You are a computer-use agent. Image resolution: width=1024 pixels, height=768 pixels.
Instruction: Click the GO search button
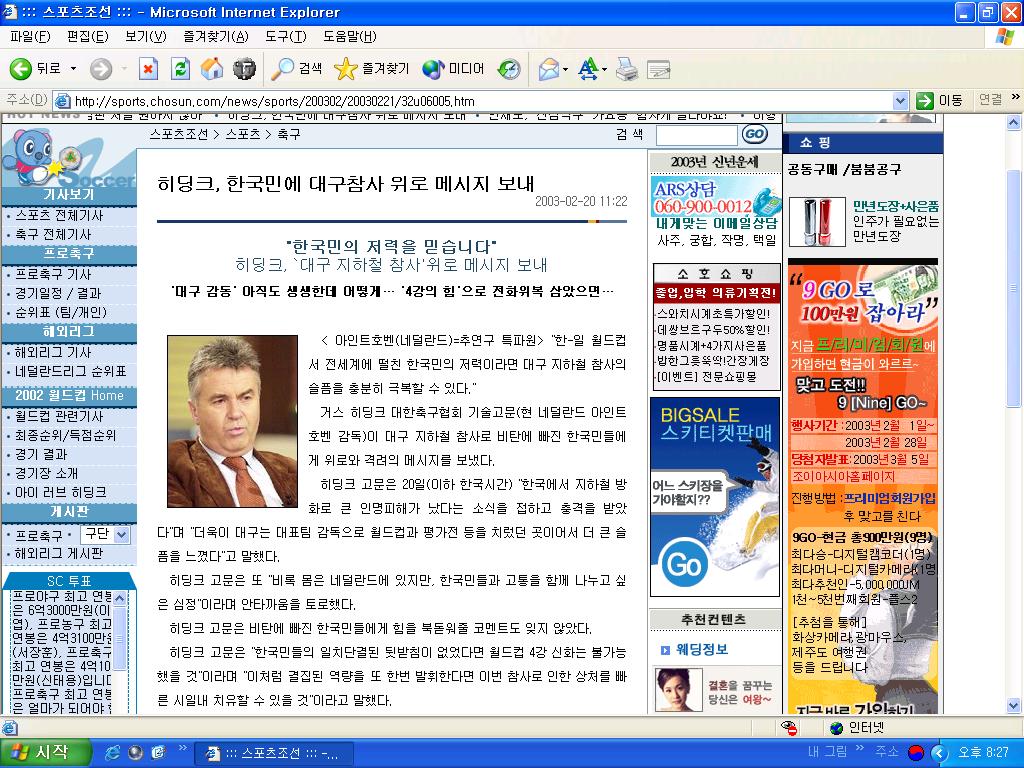pos(754,135)
